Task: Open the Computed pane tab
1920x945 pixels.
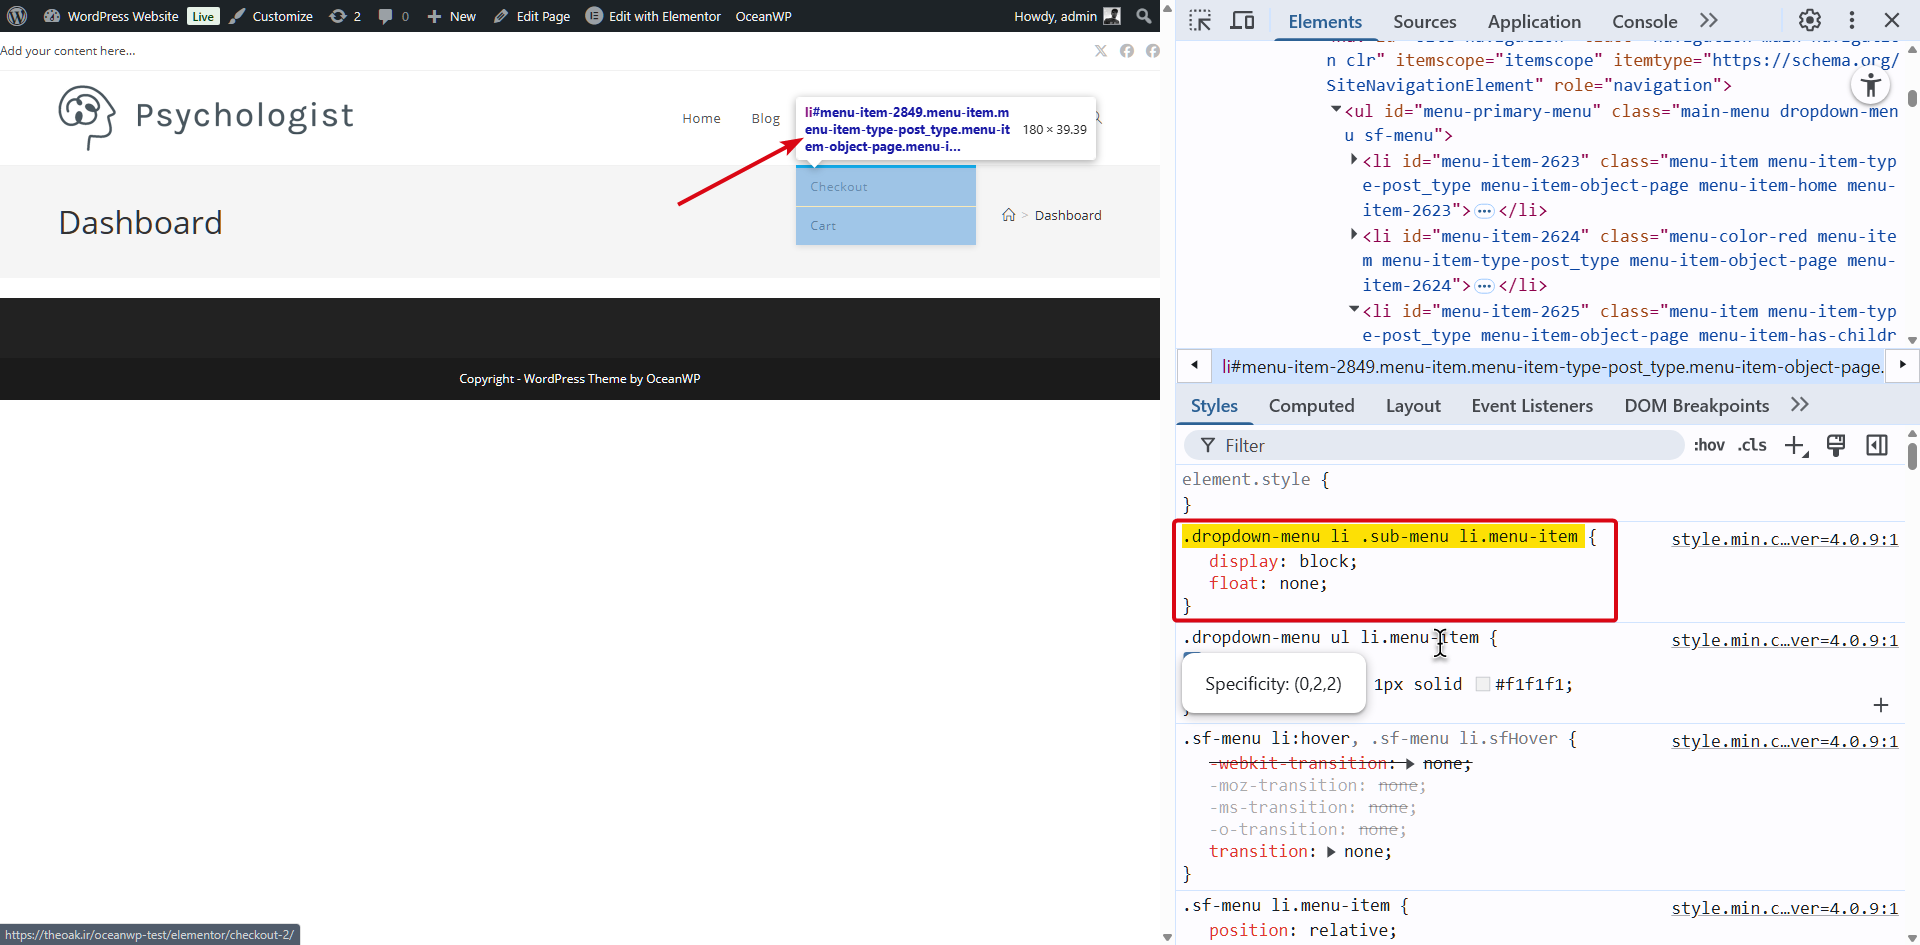Action: click(1311, 406)
